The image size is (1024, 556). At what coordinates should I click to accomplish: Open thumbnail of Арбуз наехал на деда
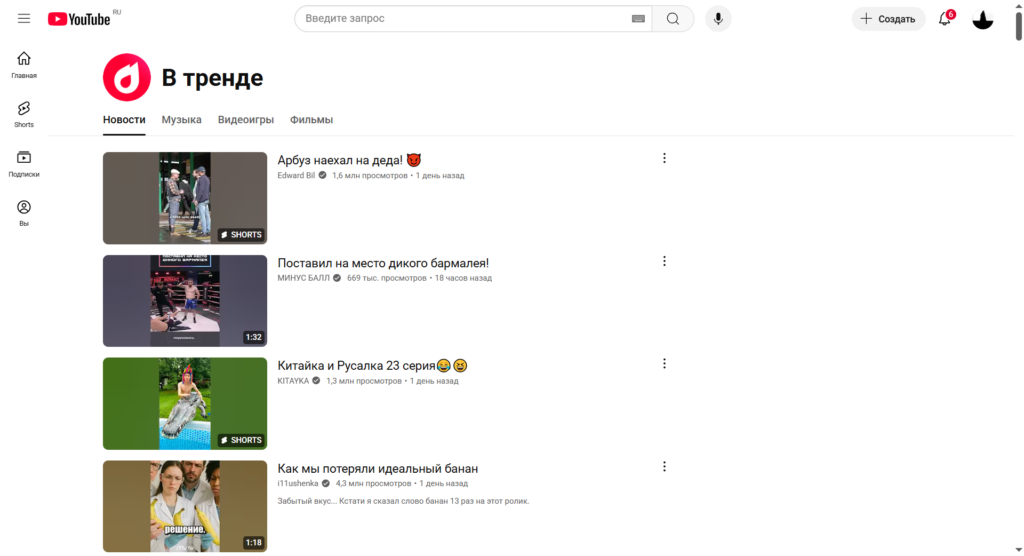point(185,198)
